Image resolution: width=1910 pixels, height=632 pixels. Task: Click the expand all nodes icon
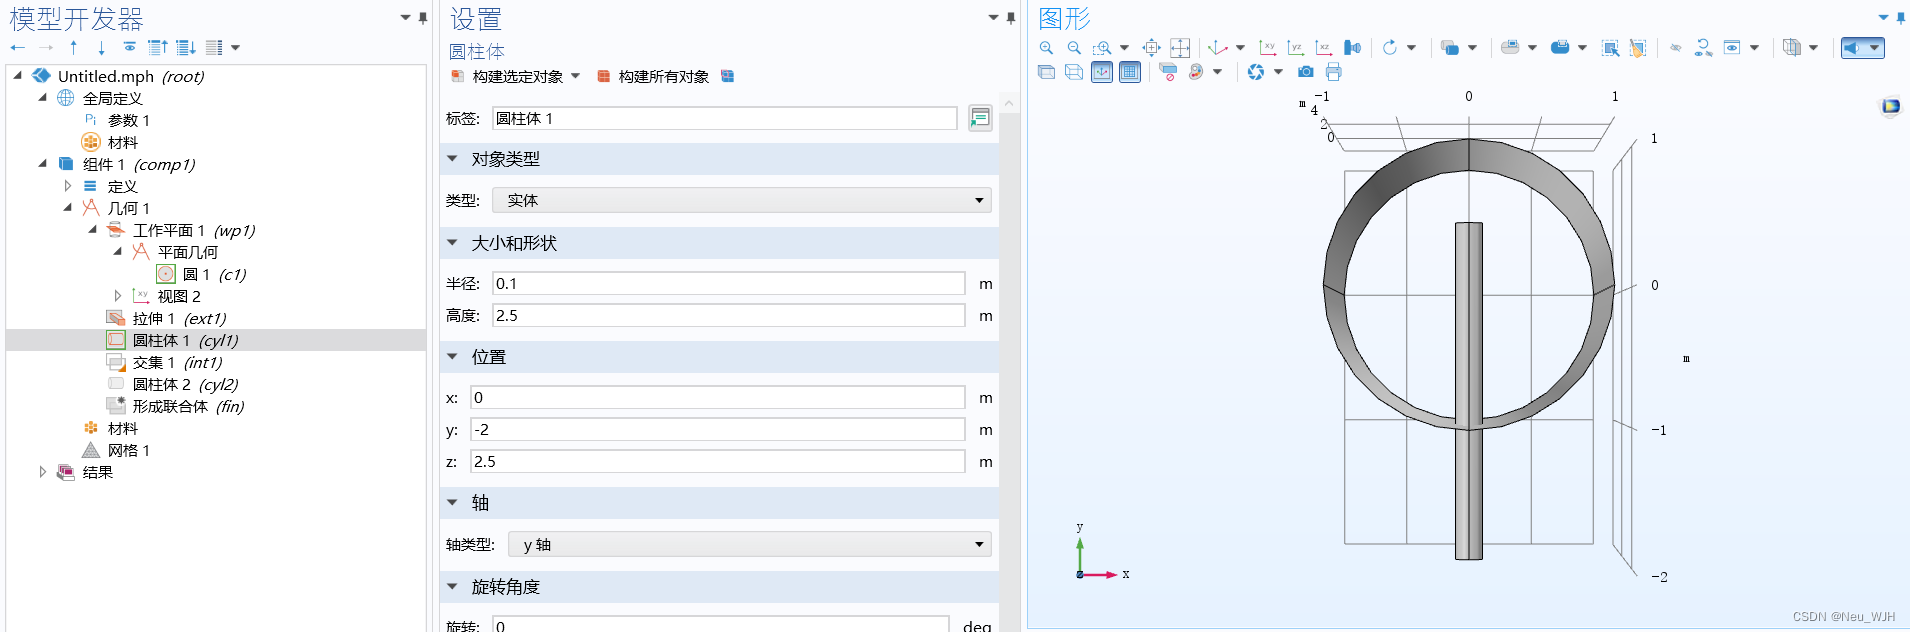pyautogui.click(x=186, y=47)
